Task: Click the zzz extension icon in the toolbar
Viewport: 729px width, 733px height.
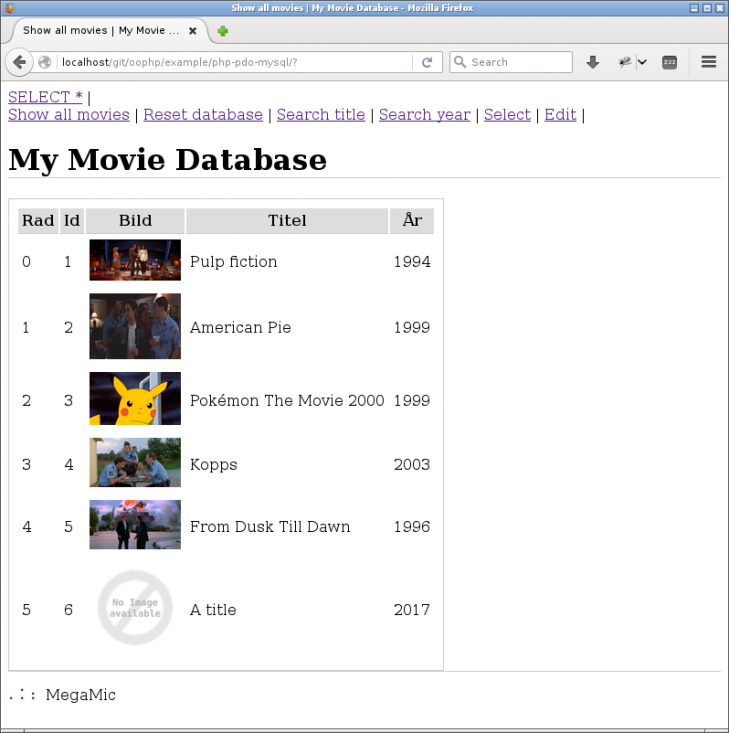Action: point(670,62)
